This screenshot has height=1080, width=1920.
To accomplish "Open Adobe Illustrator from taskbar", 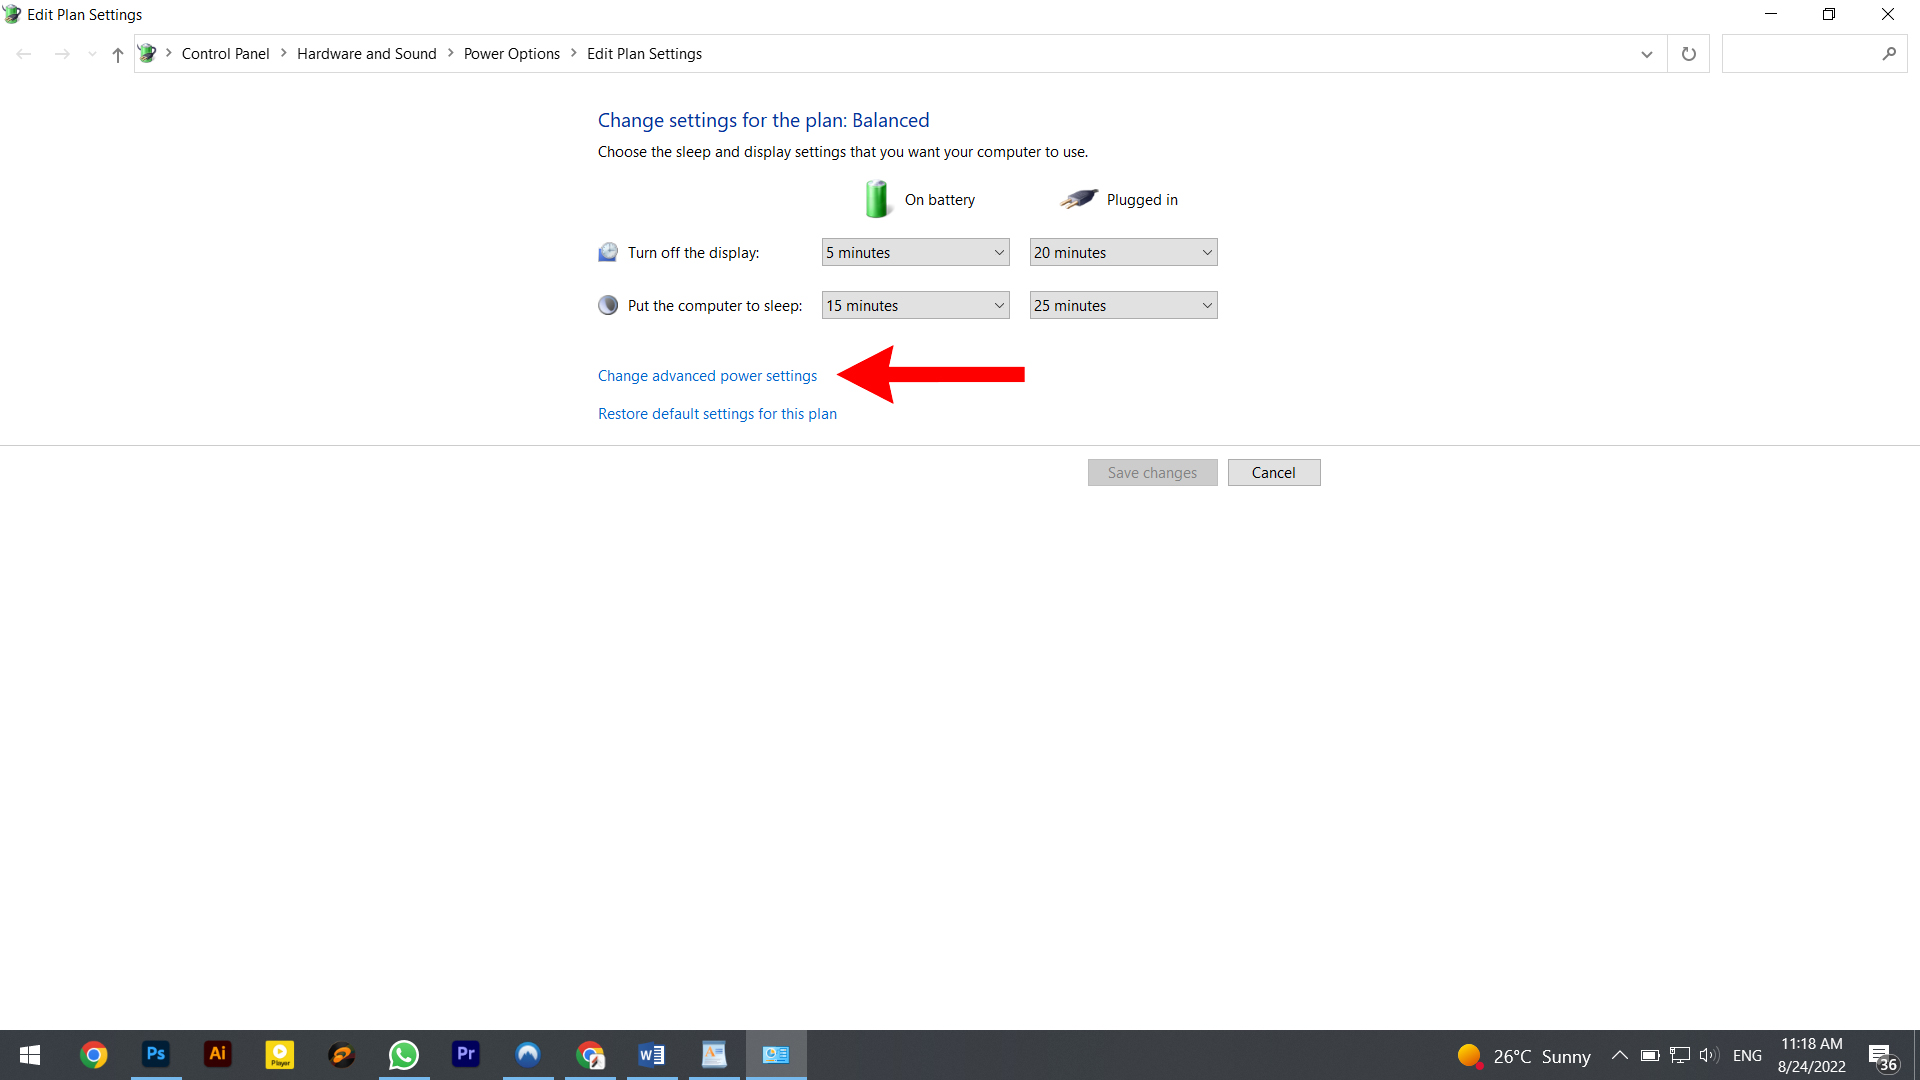I will point(216,1054).
